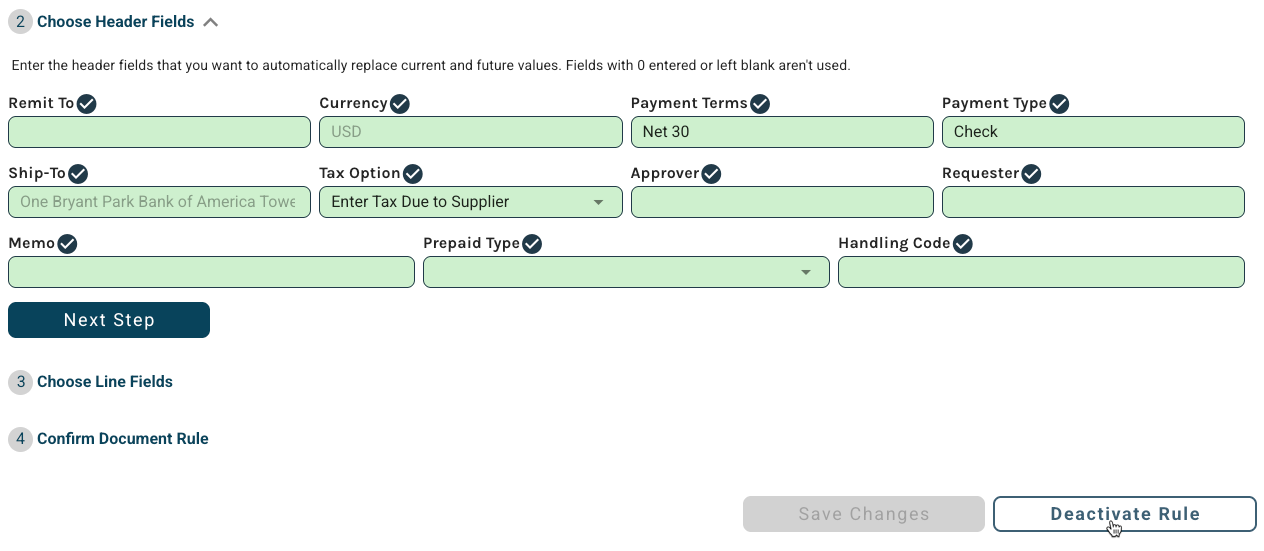Toggle the Memo field checkmark
This screenshot has width=1264, height=551.
pyautogui.click(x=68, y=244)
